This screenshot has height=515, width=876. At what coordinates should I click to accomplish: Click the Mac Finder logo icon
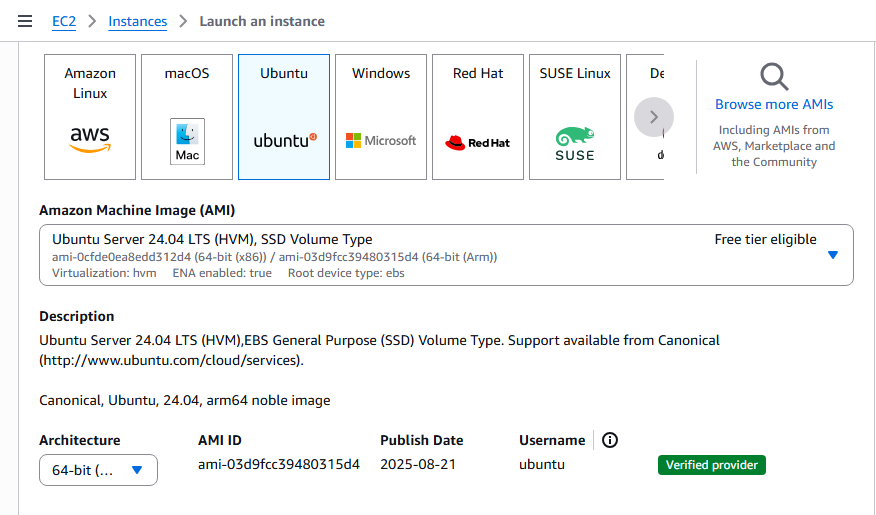point(187,141)
